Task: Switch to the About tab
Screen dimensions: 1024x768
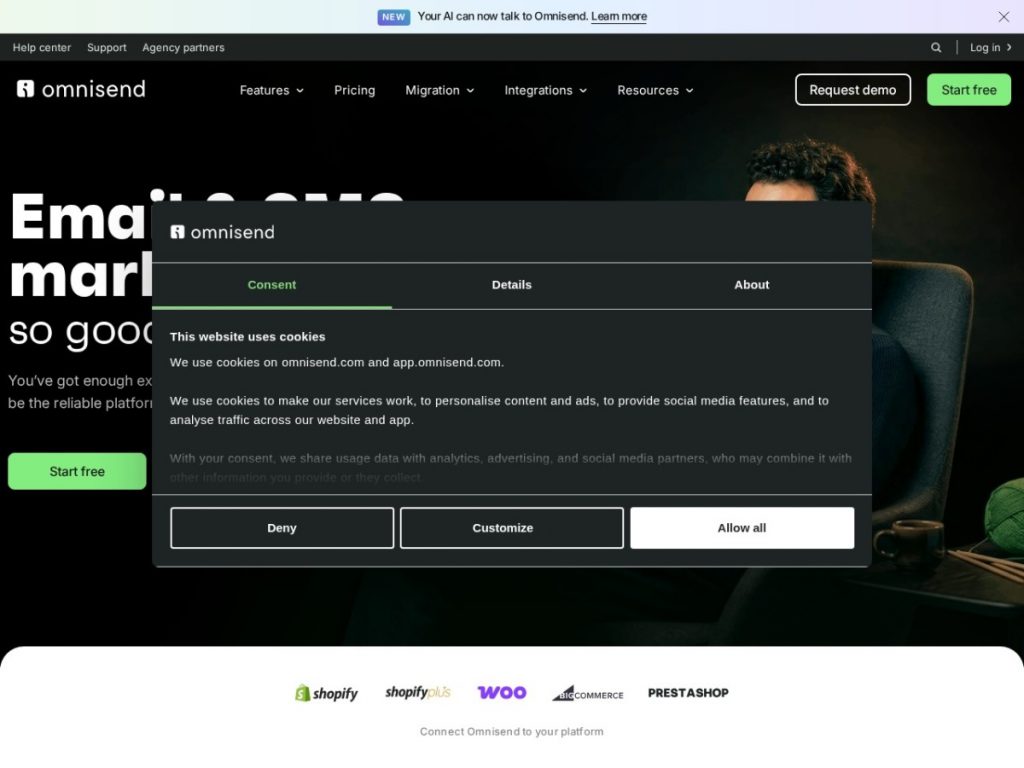Action: [752, 285]
